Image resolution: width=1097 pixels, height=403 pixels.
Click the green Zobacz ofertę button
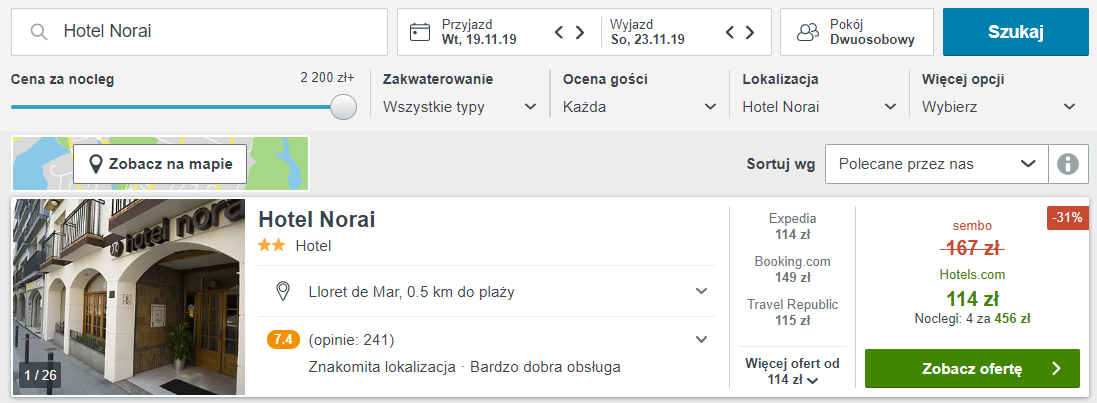tap(972, 369)
